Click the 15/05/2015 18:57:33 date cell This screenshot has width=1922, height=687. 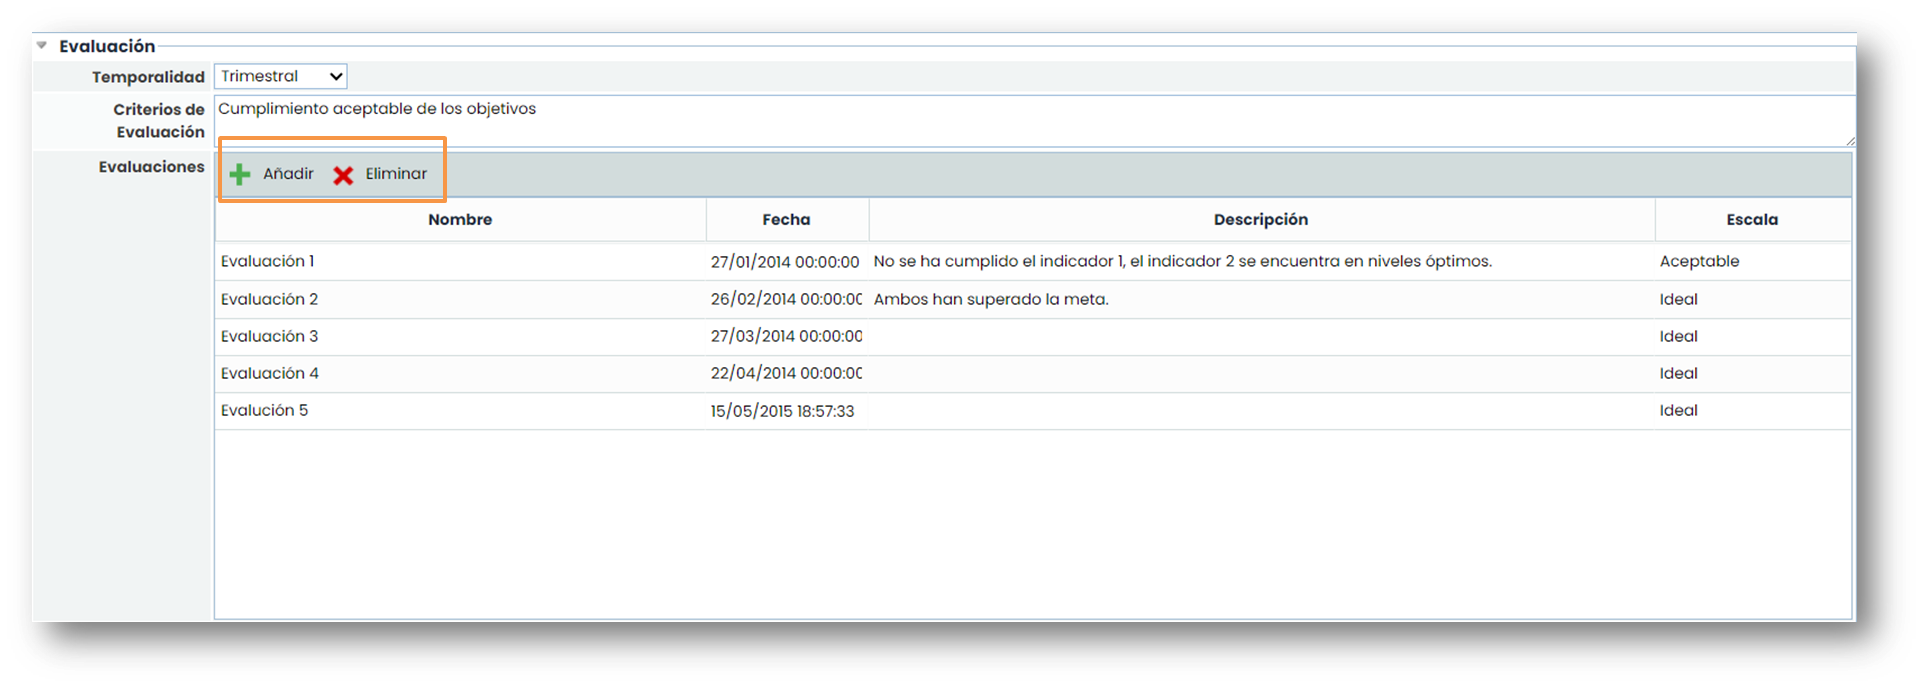(x=782, y=411)
